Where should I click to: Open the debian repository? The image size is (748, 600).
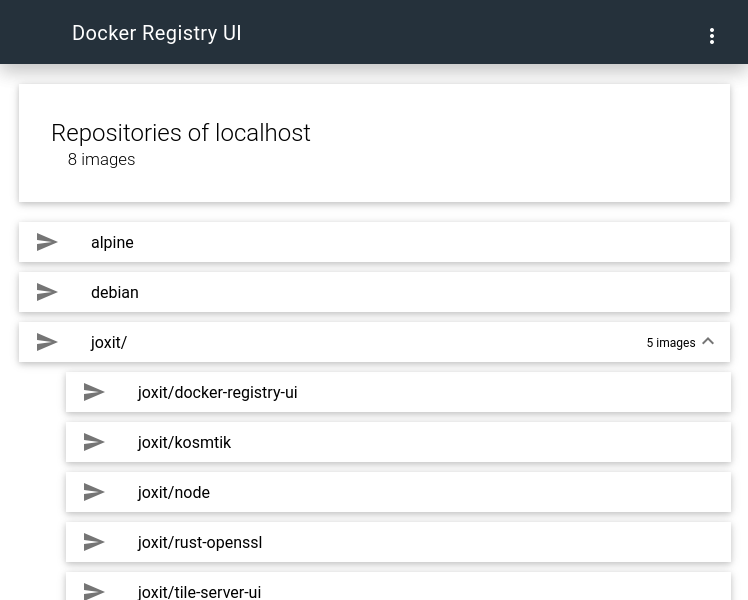point(115,292)
